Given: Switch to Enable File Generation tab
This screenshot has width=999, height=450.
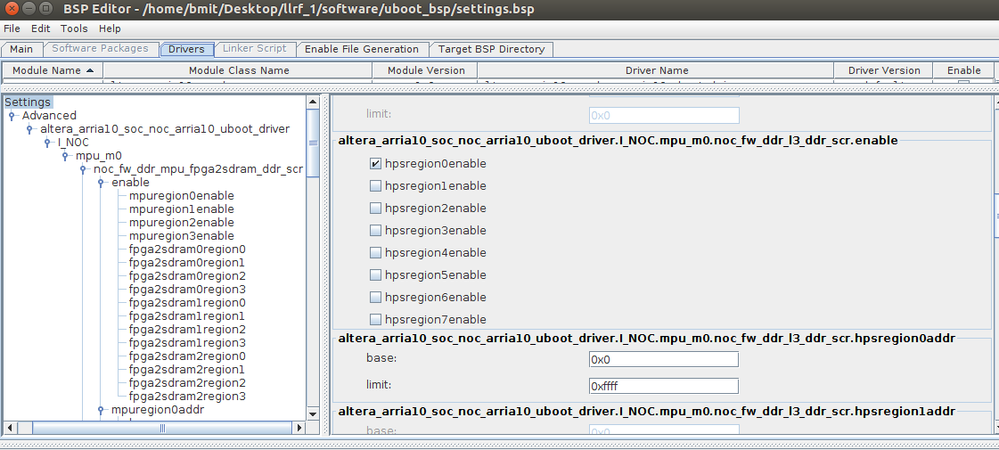Looking at the screenshot, I should pyautogui.click(x=362, y=49).
